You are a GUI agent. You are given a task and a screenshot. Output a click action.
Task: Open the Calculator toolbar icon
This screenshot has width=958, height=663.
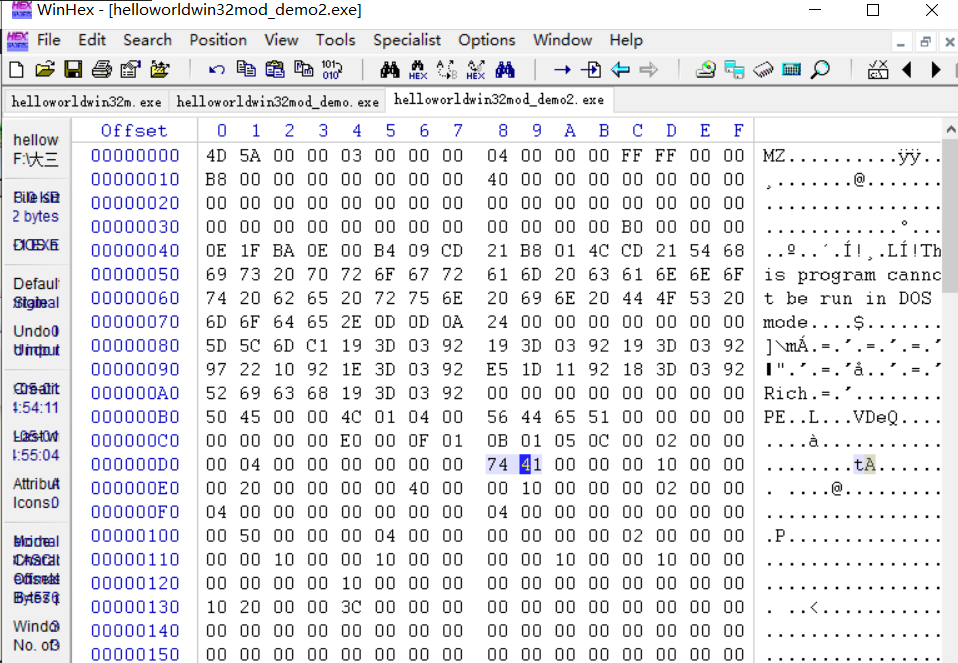[x=792, y=70]
